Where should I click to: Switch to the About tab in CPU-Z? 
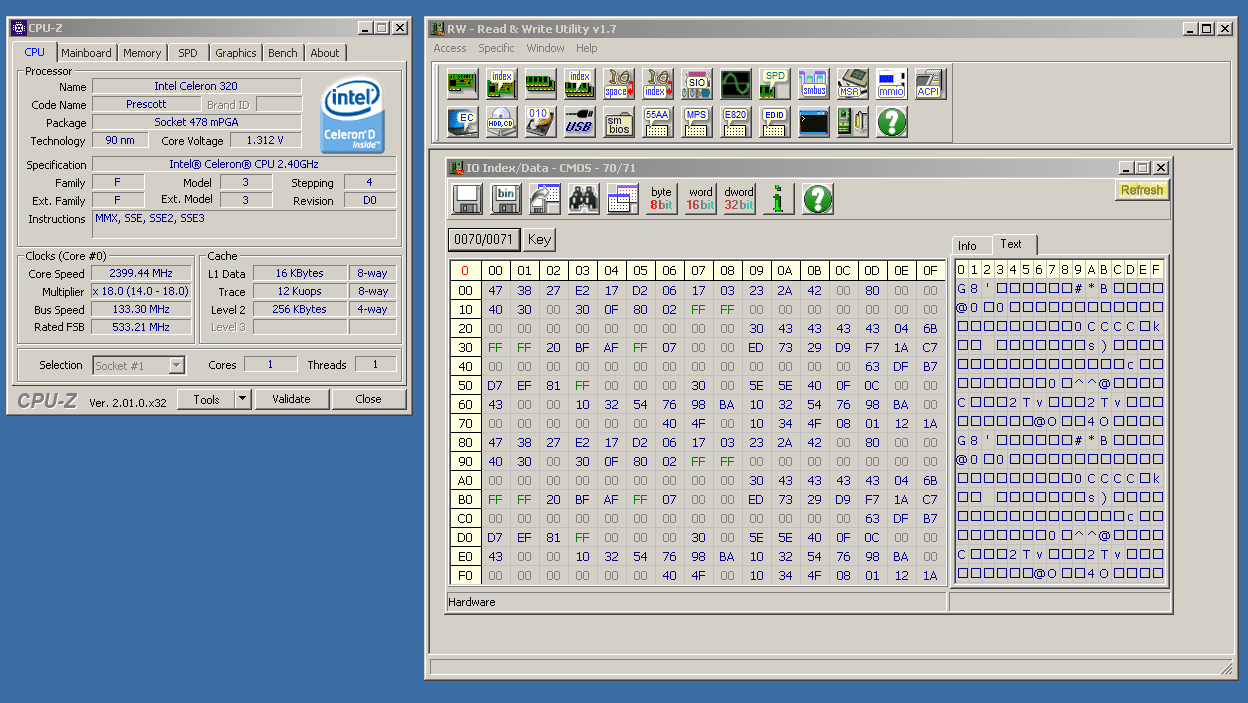(x=325, y=53)
